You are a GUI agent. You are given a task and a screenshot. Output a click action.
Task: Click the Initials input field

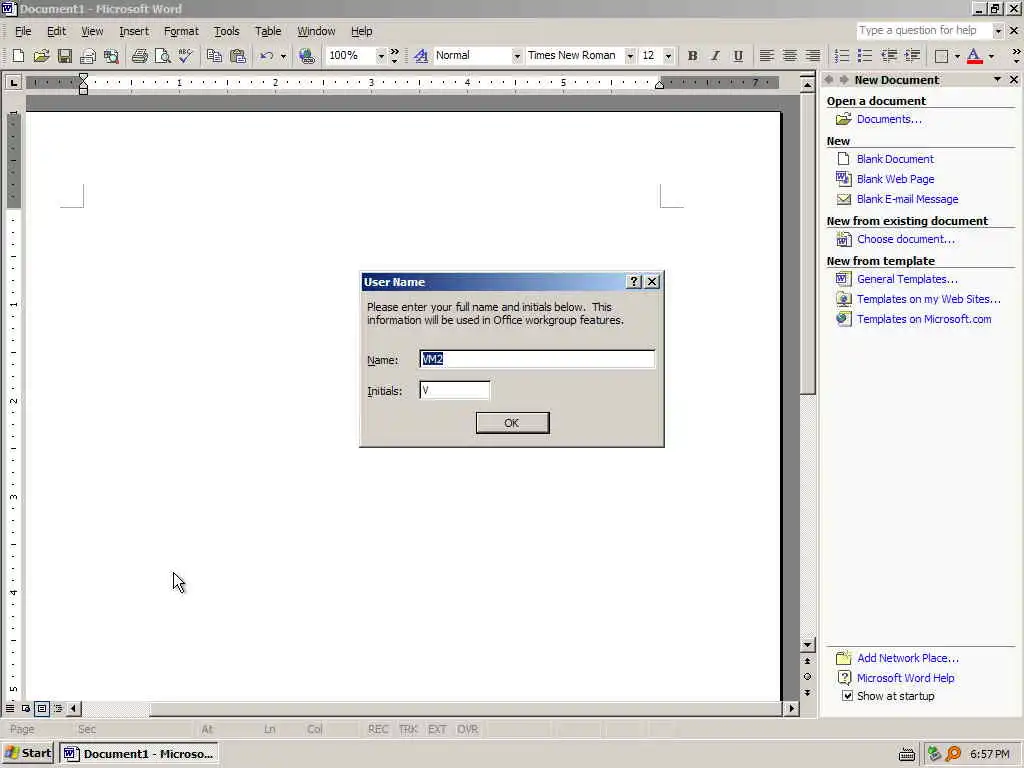(455, 391)
